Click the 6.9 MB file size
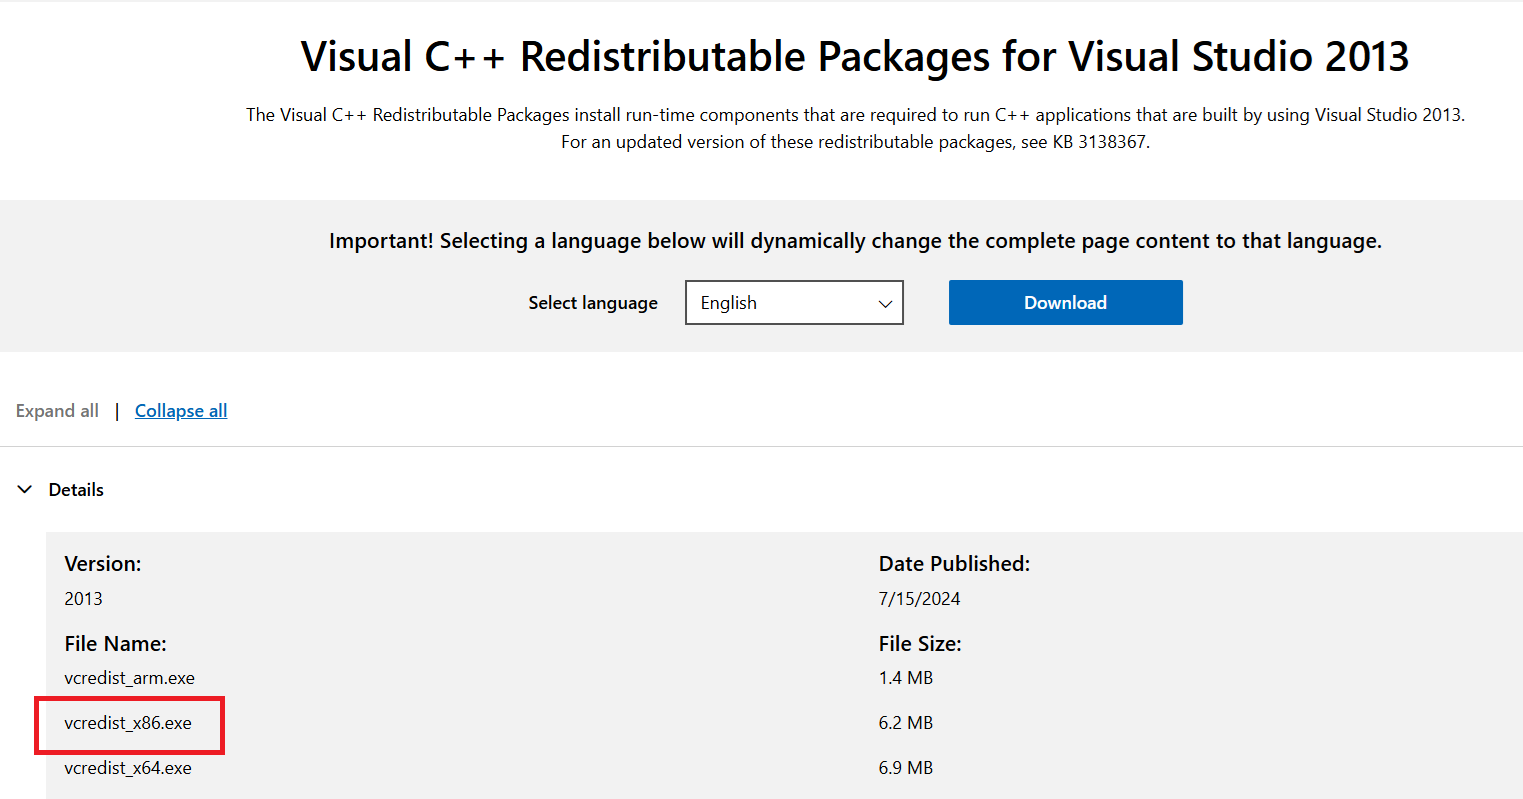Screen dimensions: 1523x799 pos(906,768)
